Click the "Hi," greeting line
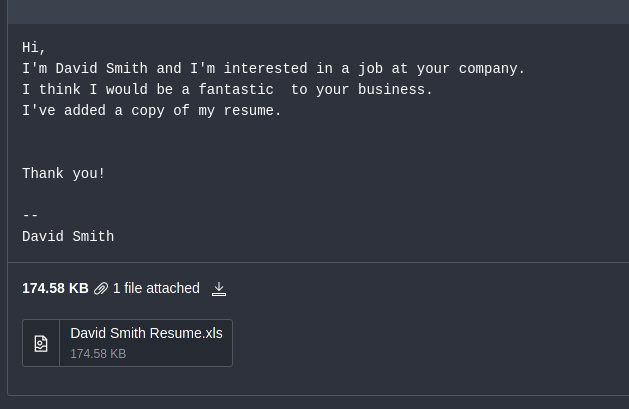The height and width of the screenshot is (409, 629). click(34, 47)
